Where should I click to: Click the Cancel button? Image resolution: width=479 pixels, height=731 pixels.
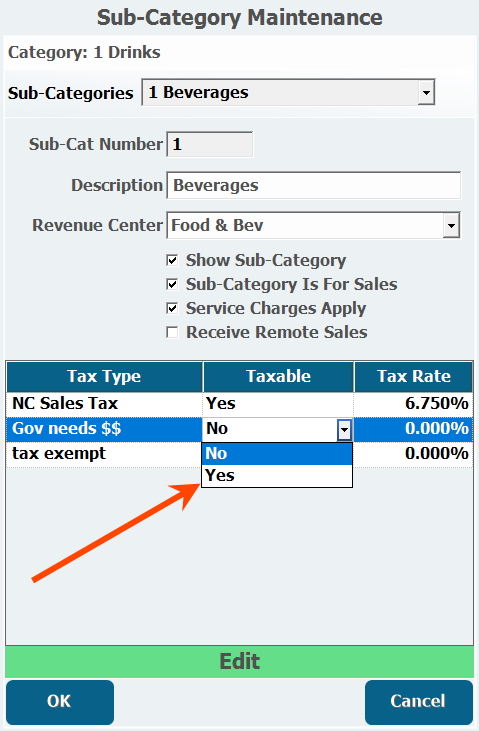click(x=418, y=702)
